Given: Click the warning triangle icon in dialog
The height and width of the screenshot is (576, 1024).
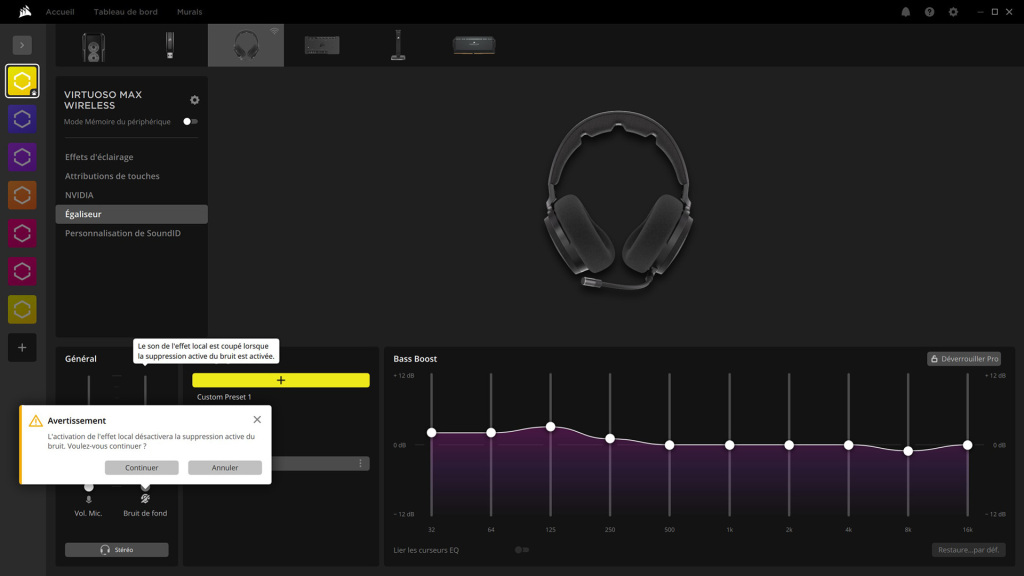Looking at the screenshot, I should 36,421.
